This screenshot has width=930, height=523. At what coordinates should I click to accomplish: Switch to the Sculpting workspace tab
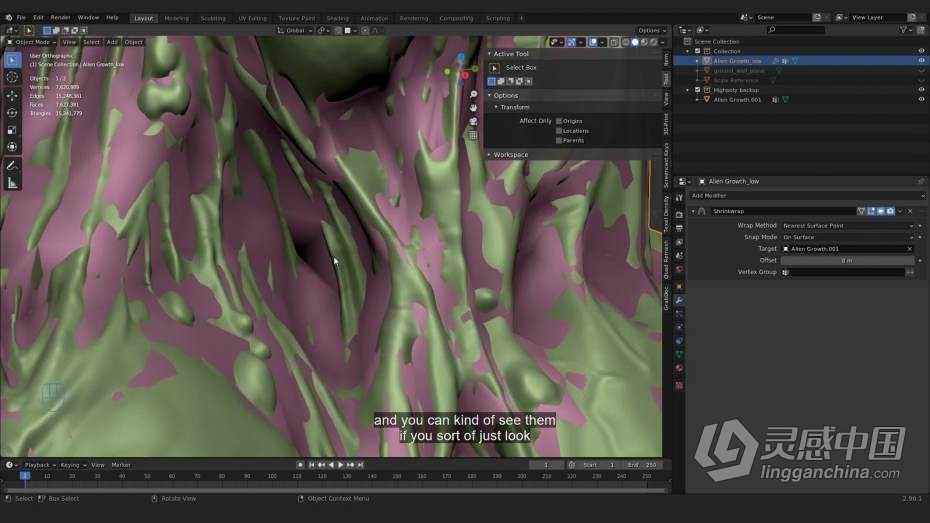pyautogui.click(x=213, y=18)
